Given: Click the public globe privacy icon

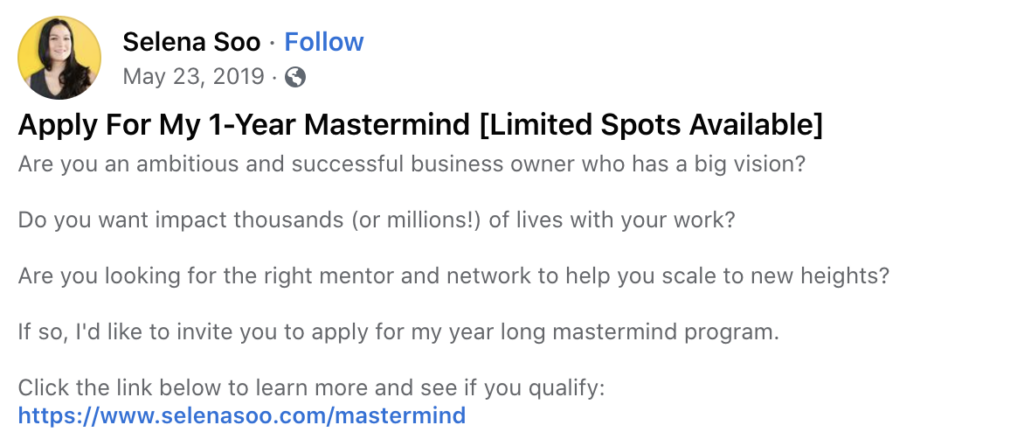Looking at the screenshot, I should [295, 77].
